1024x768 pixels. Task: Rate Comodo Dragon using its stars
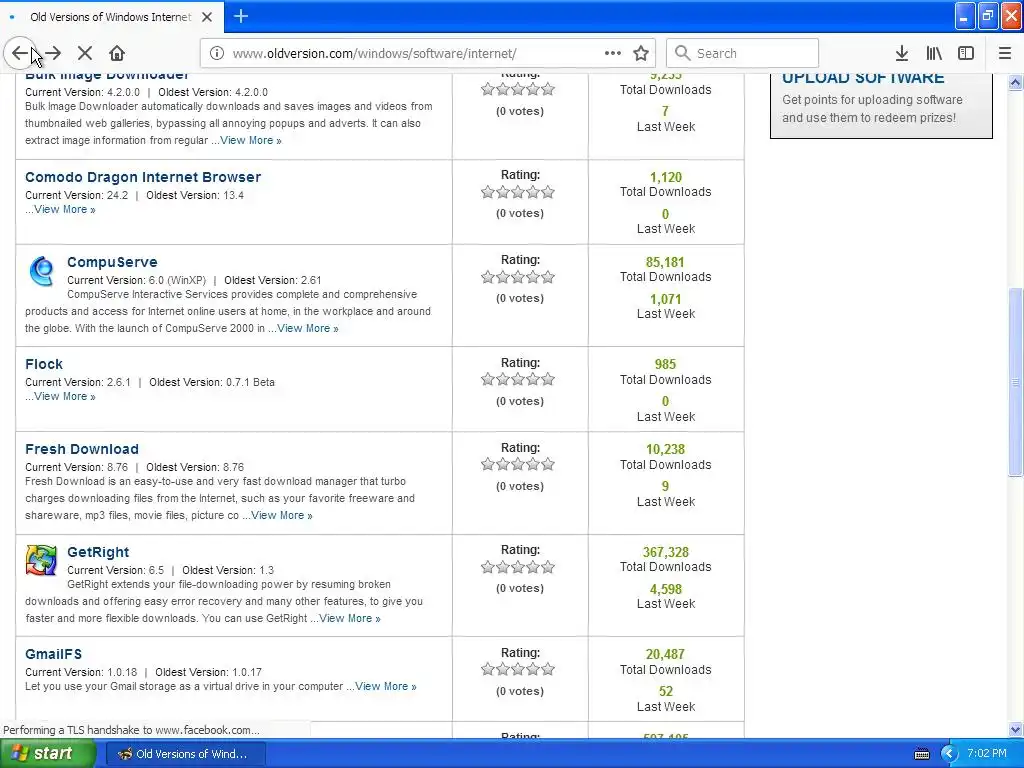click(518, 192)
